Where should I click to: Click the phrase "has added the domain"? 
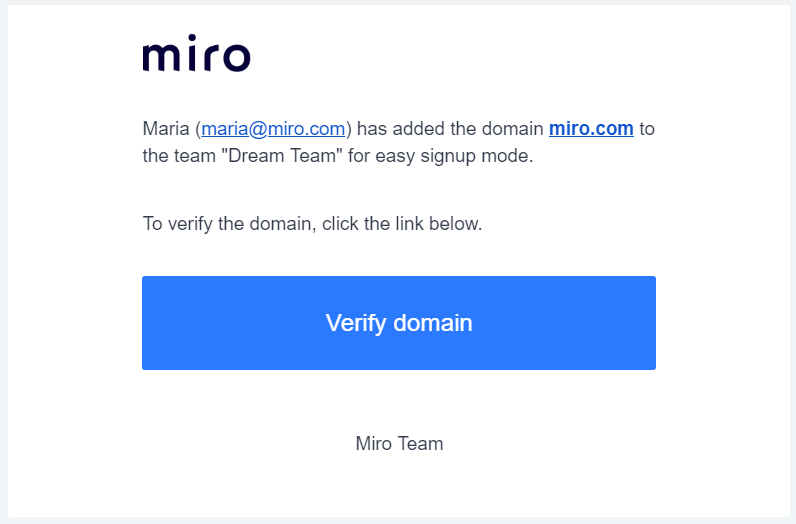[x=450, y=129]
